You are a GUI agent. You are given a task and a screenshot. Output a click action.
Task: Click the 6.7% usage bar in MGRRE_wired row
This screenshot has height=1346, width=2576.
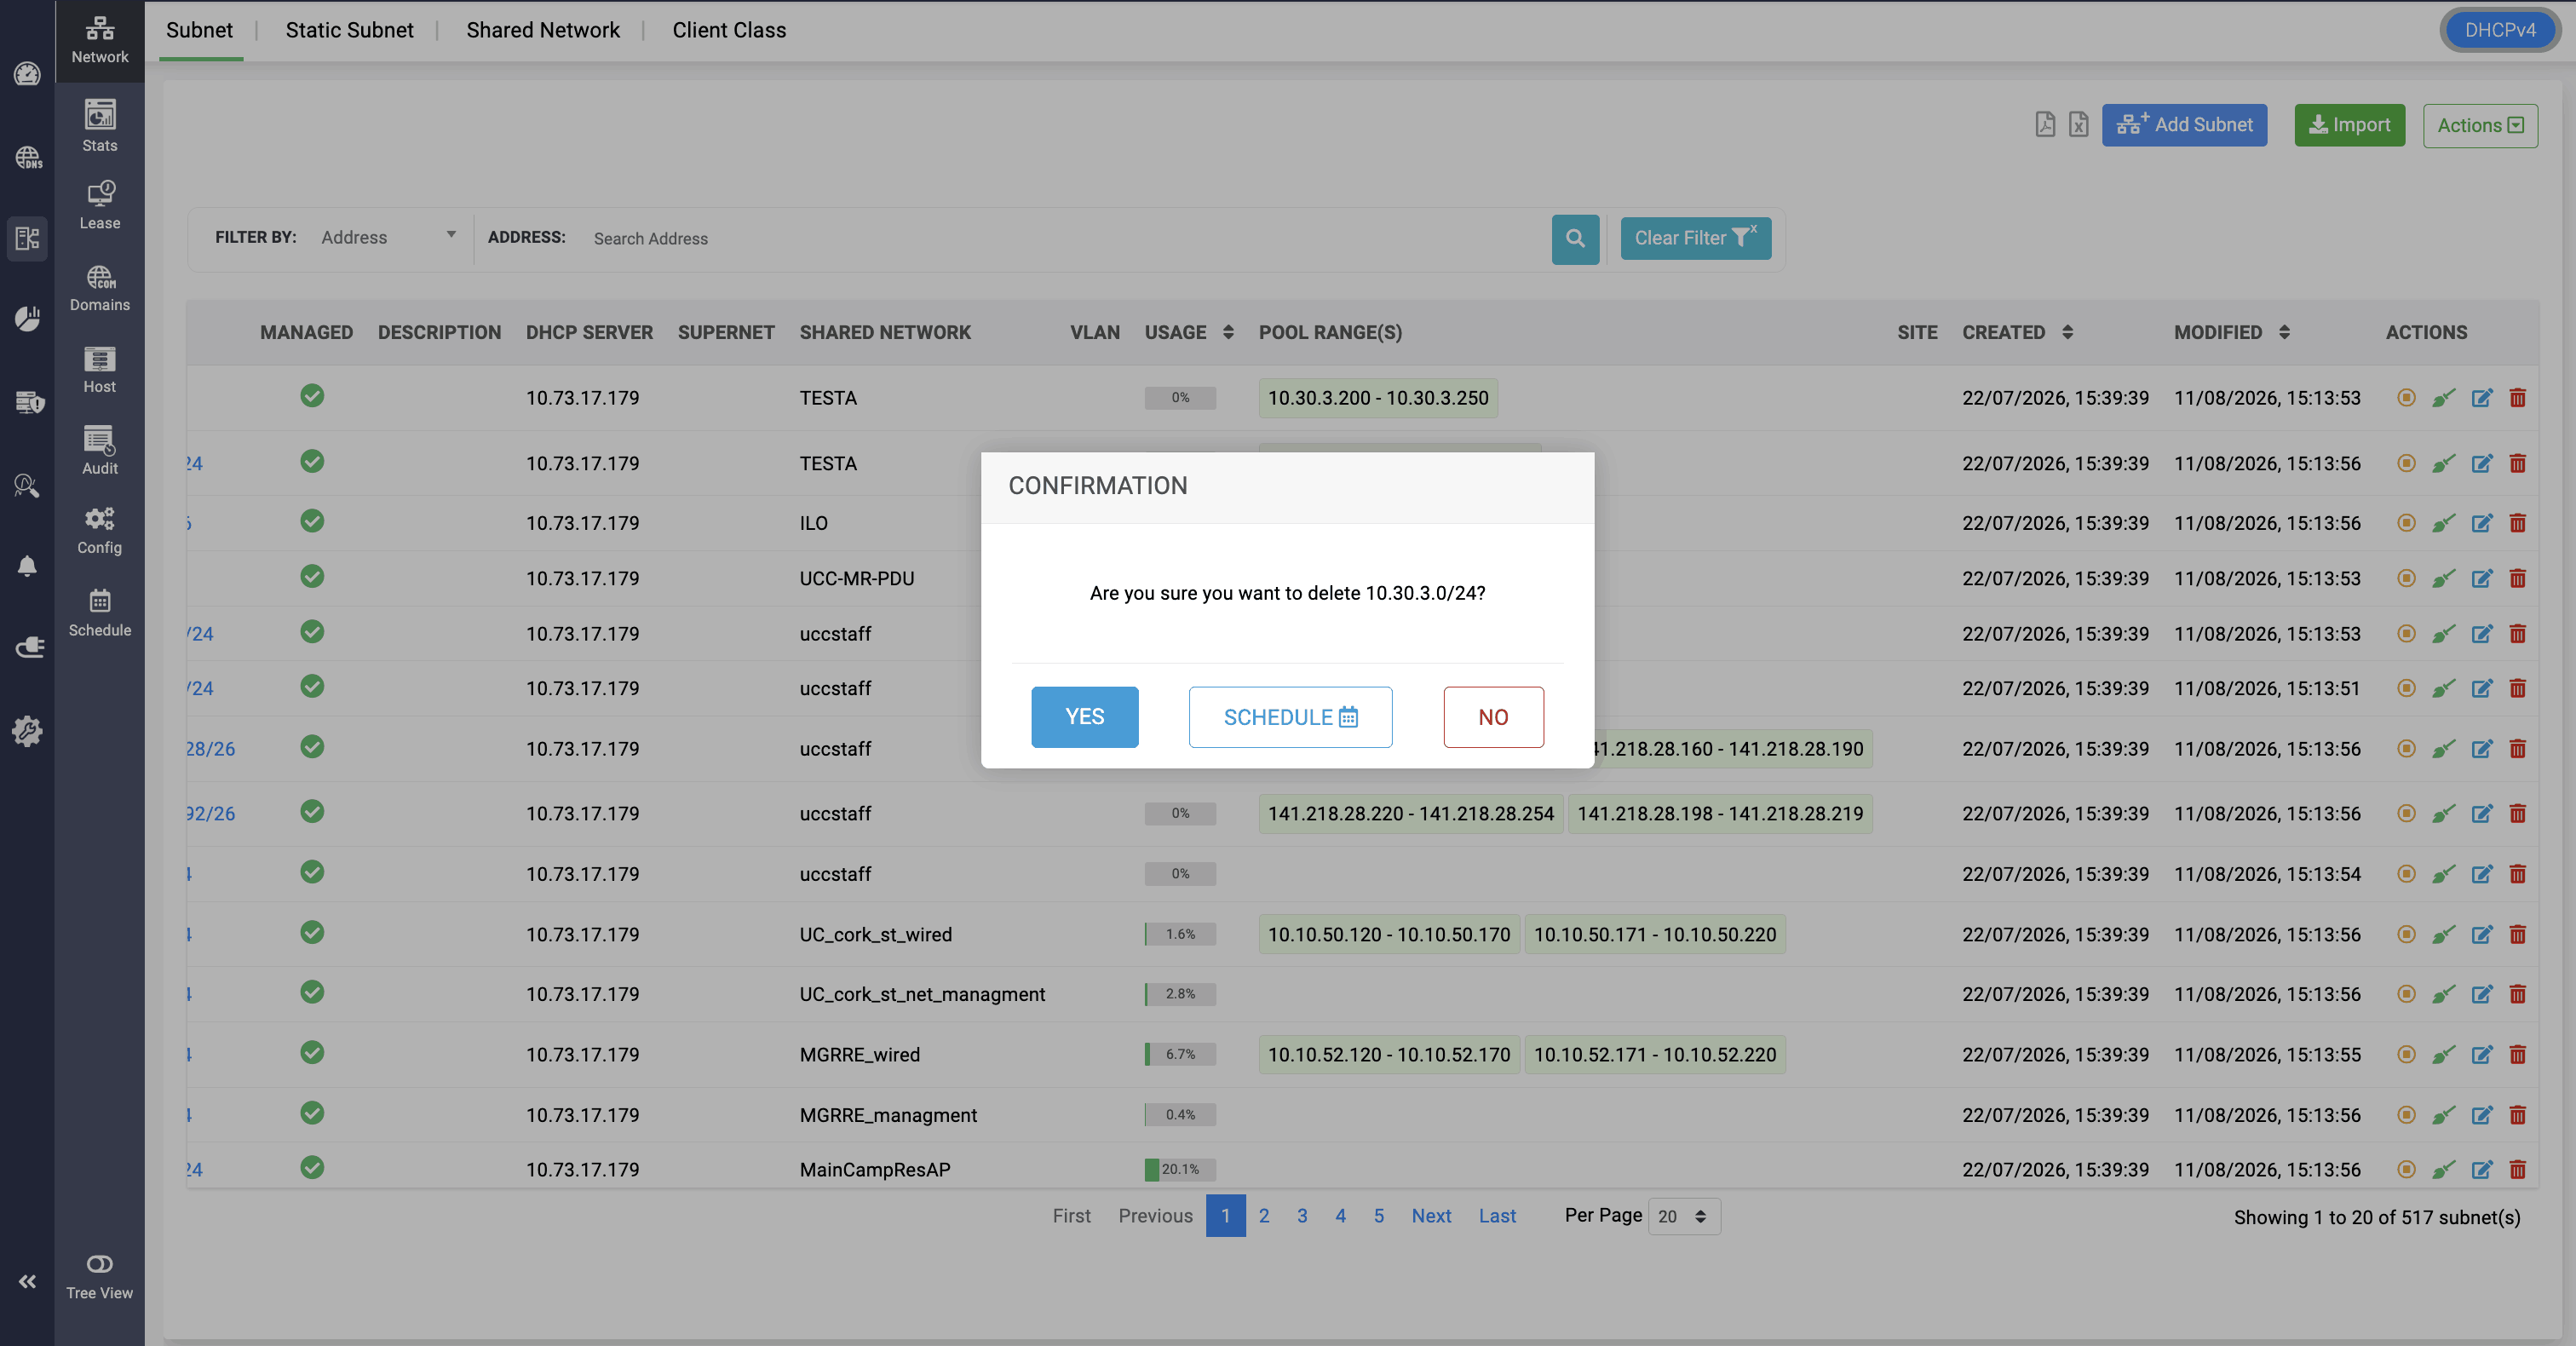[1180, 1054]
